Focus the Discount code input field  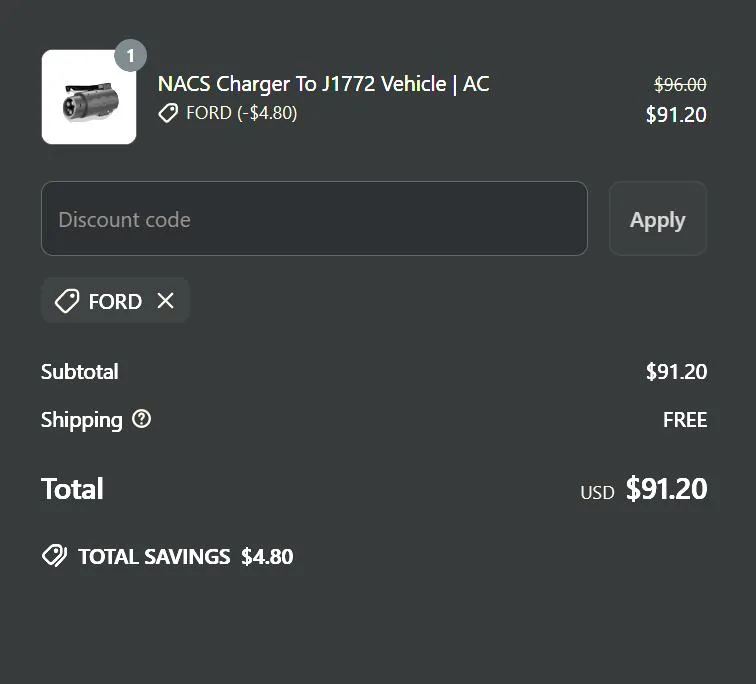click(x=314, y=219)
